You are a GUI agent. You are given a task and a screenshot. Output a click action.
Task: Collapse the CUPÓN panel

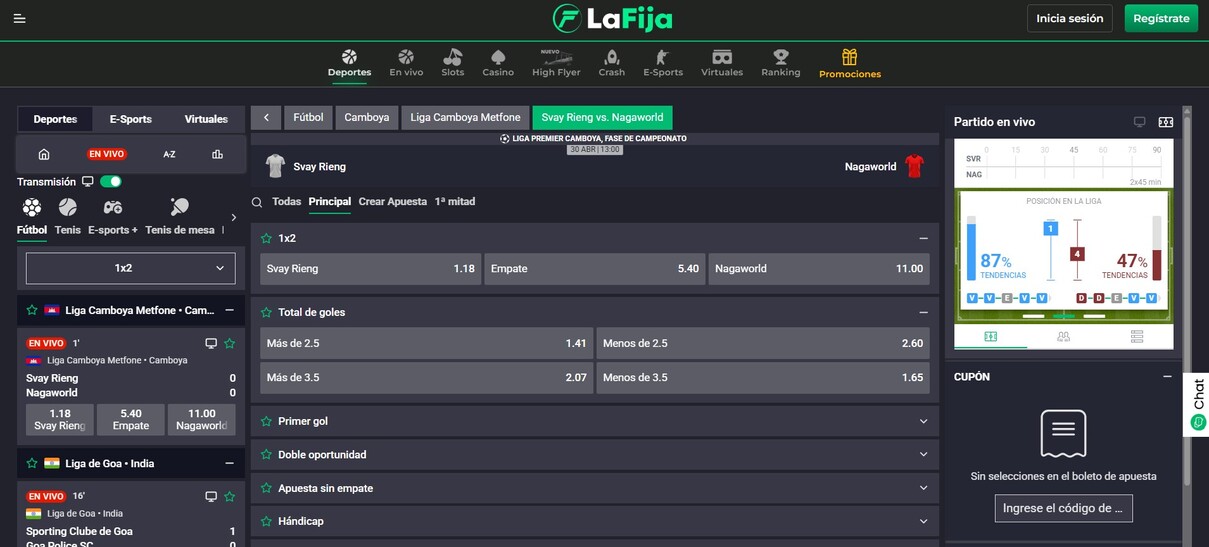tap(1167, 377)
